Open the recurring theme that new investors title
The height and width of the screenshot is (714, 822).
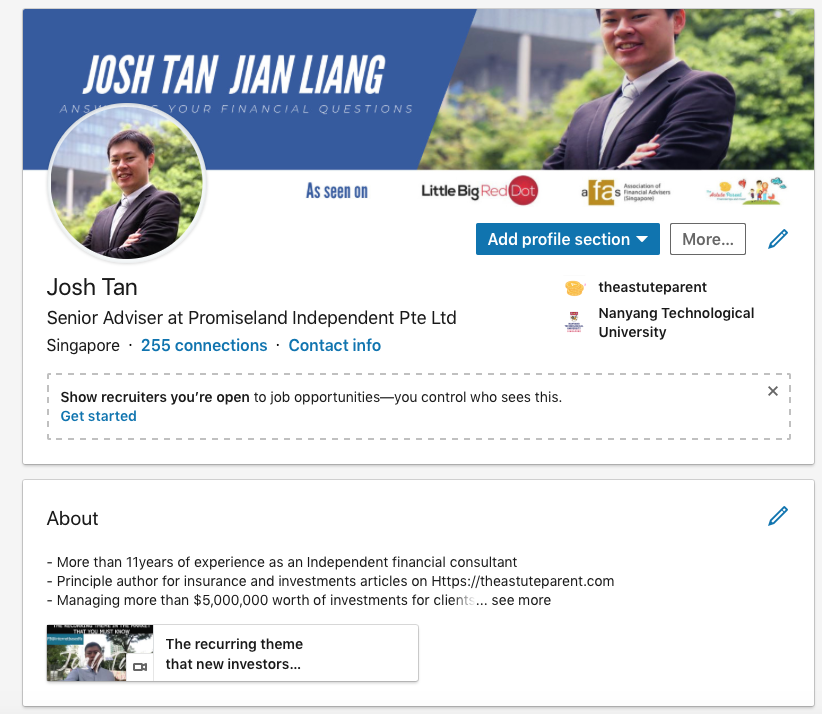[x=234, y=654]
